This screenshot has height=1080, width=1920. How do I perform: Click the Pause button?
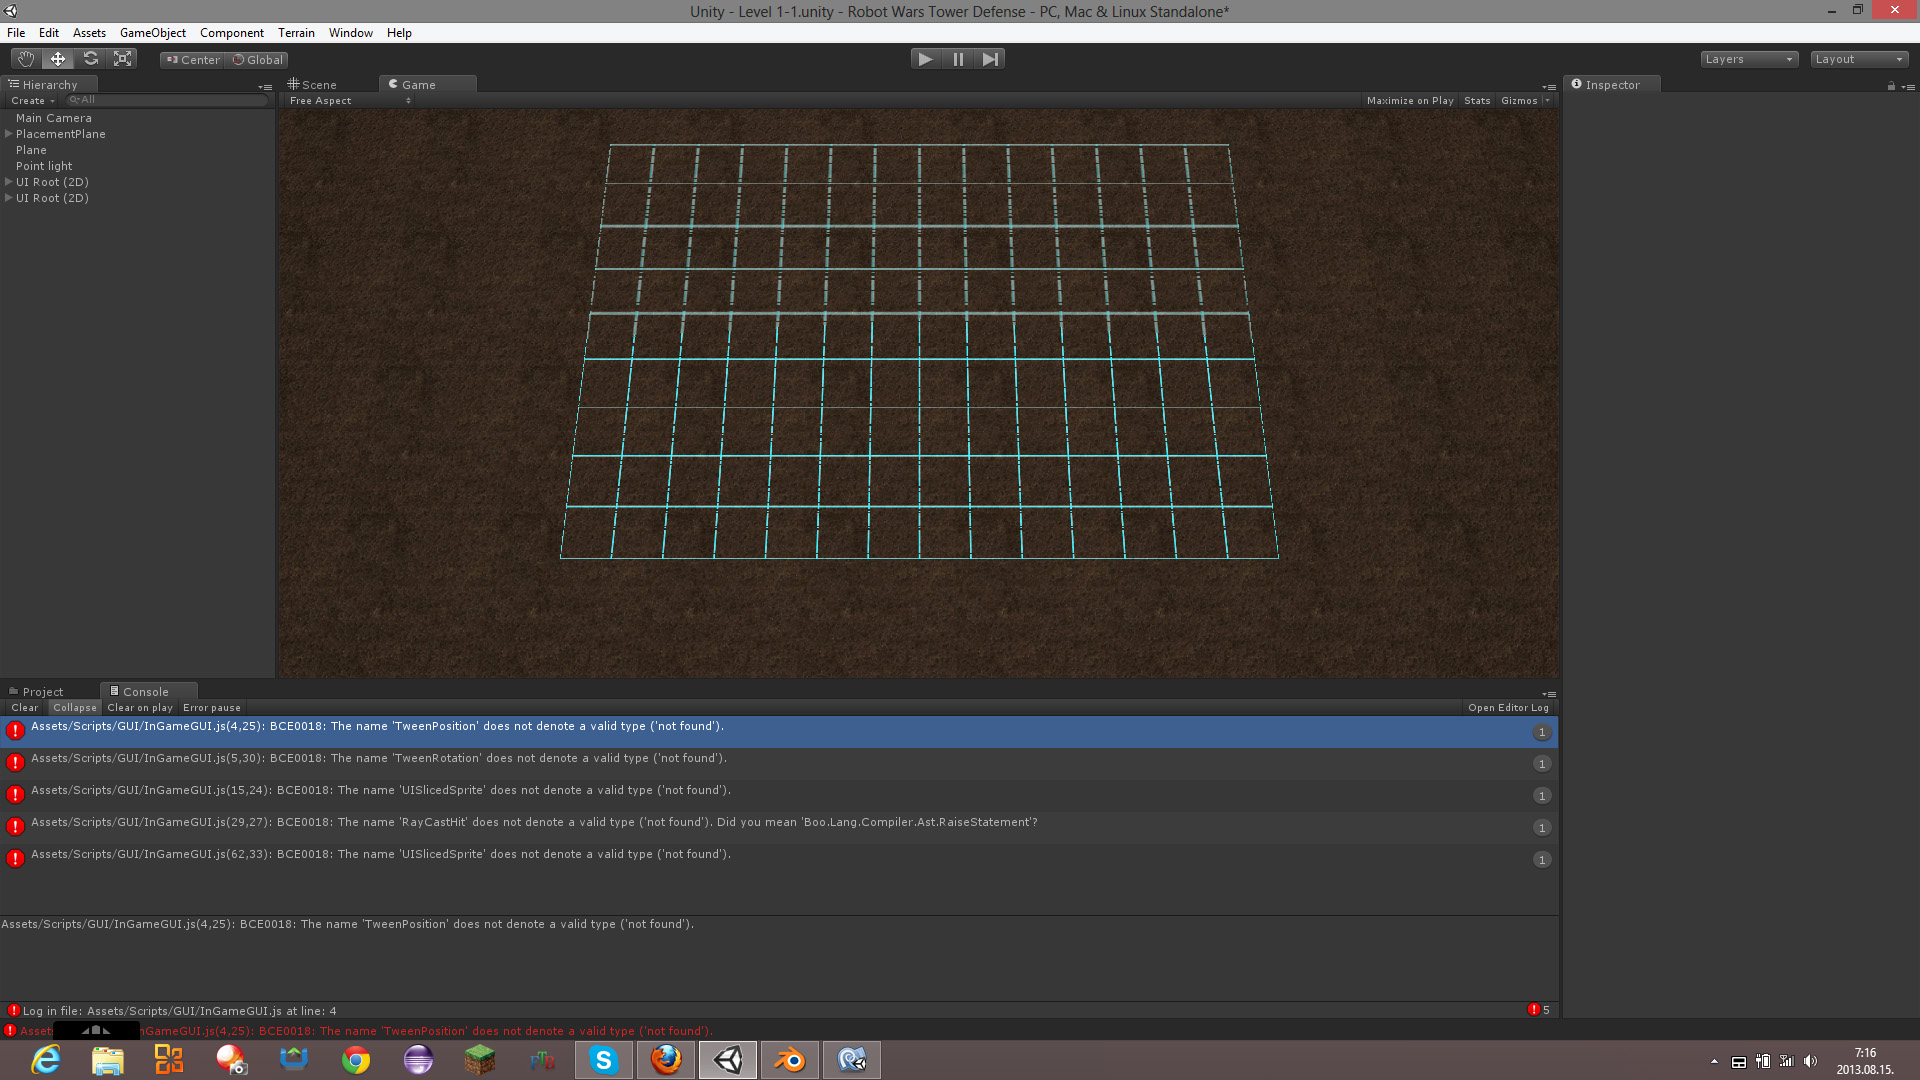tap(958, 59)
